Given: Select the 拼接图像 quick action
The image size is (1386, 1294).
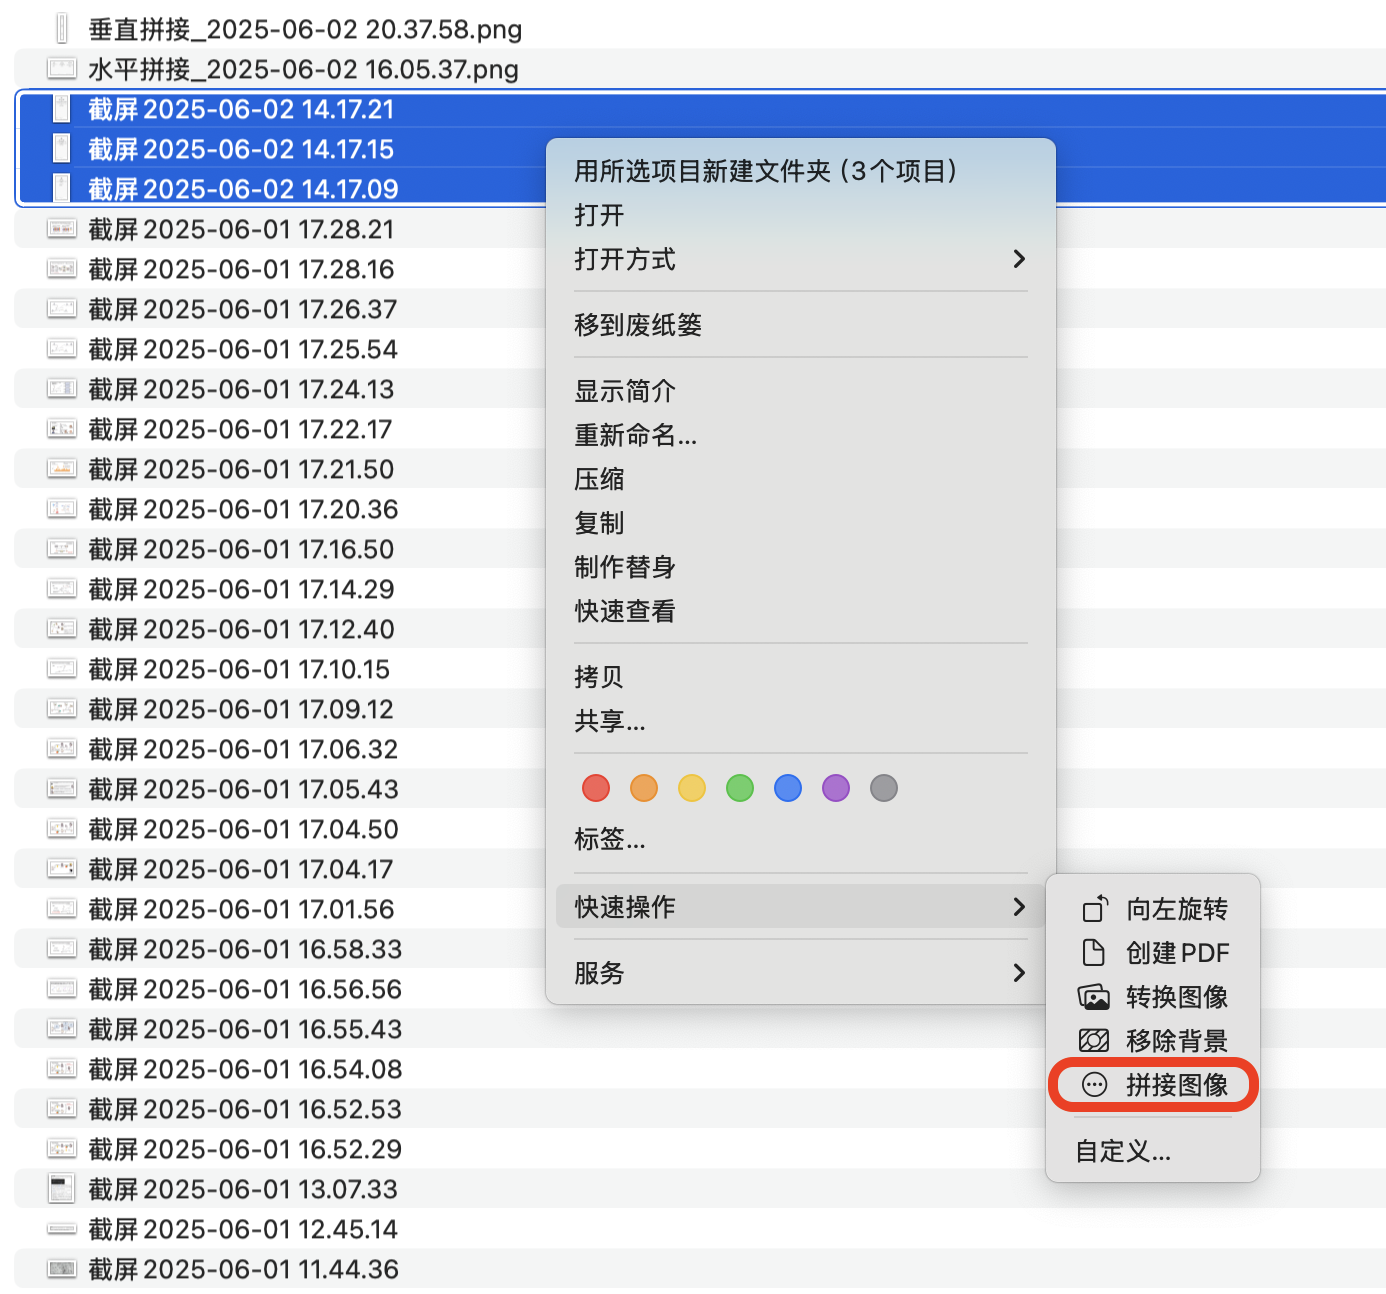Looking at the screenshot, I should (1176, 1085).
